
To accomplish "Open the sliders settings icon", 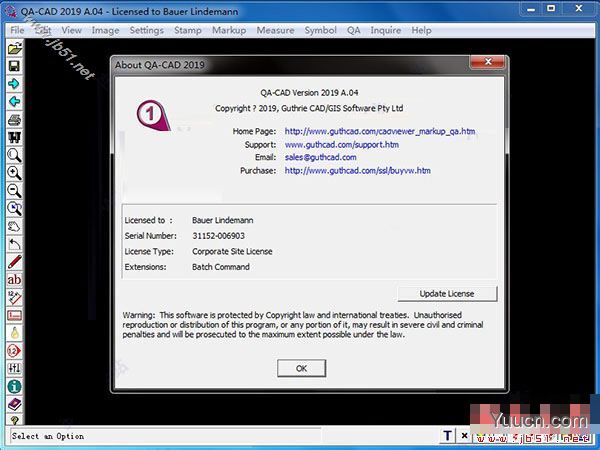I will click(x=15, y=368).
